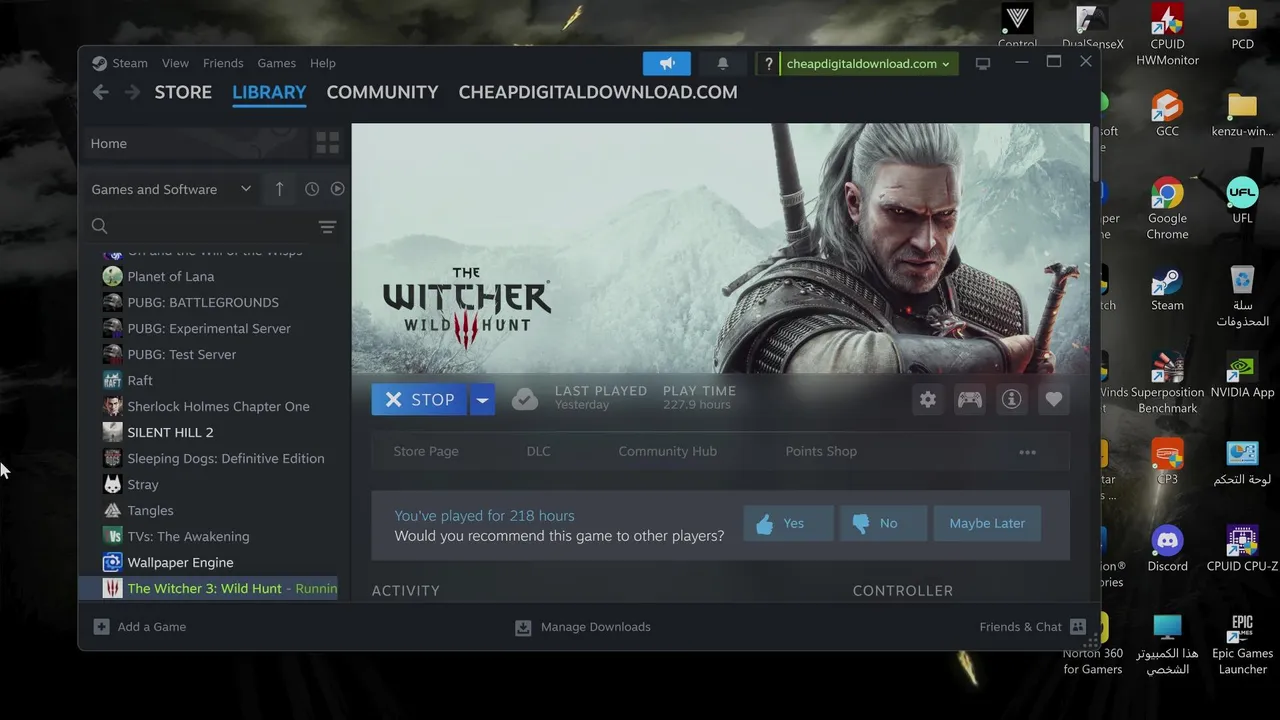Click the Steam announcements megaphone button
The image size is (1280, 720).
point(667,63)
